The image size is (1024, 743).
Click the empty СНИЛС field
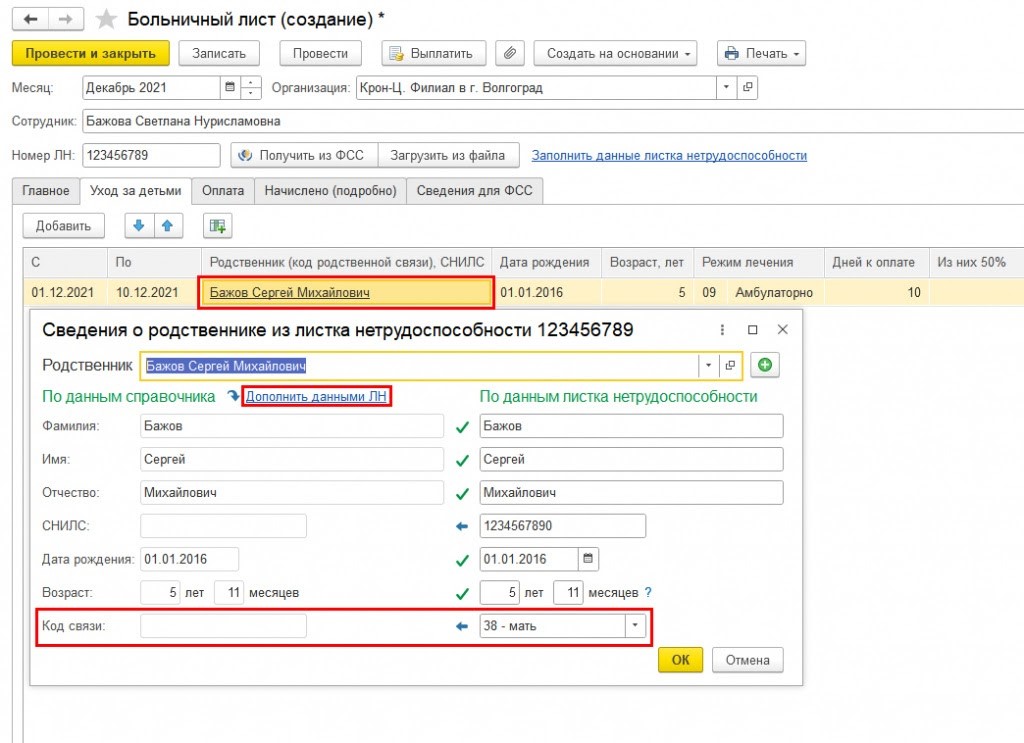click(223, 526)
